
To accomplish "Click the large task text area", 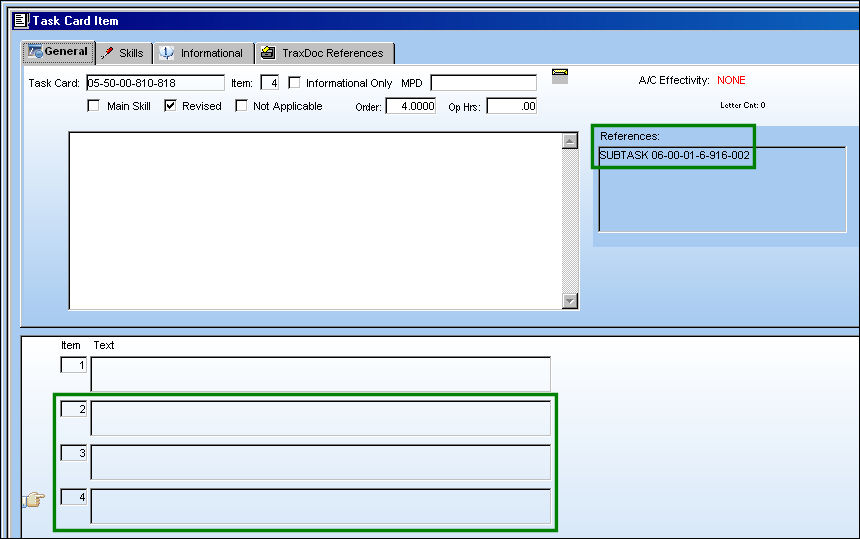I will coord(315,220).
